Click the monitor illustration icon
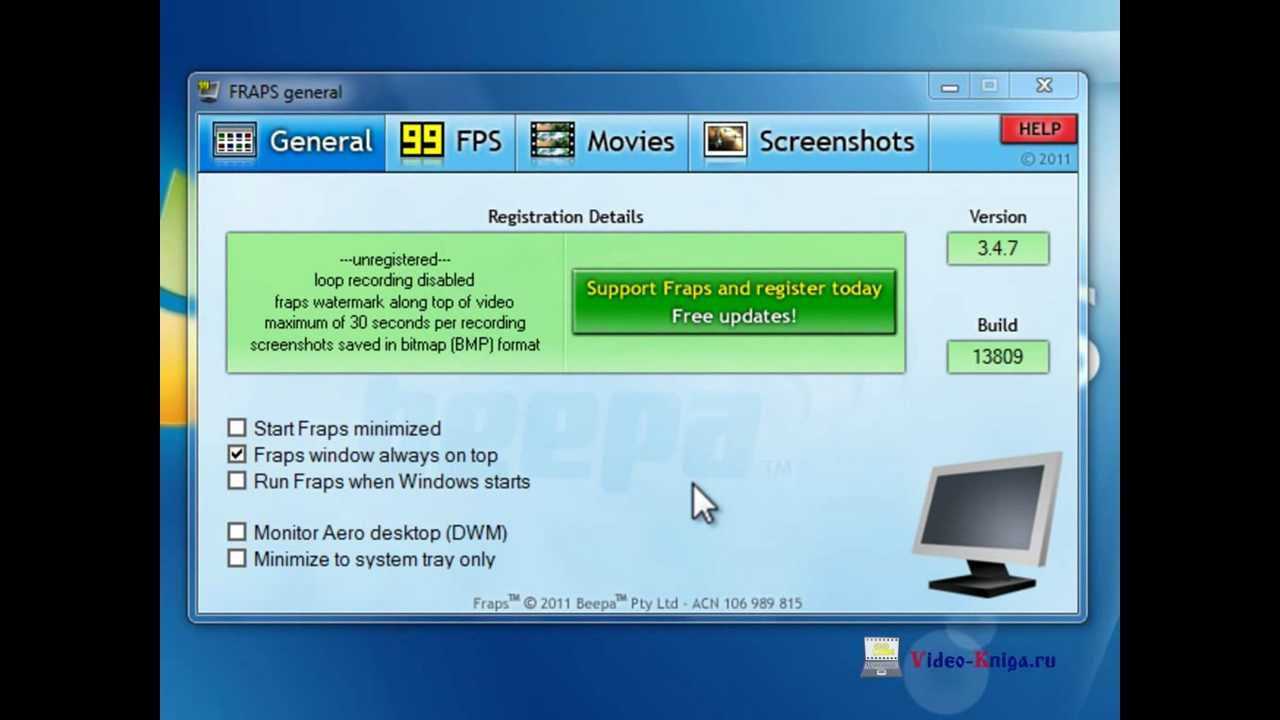This screenshot has width=1280, height=720. click(x=988, y=524)
